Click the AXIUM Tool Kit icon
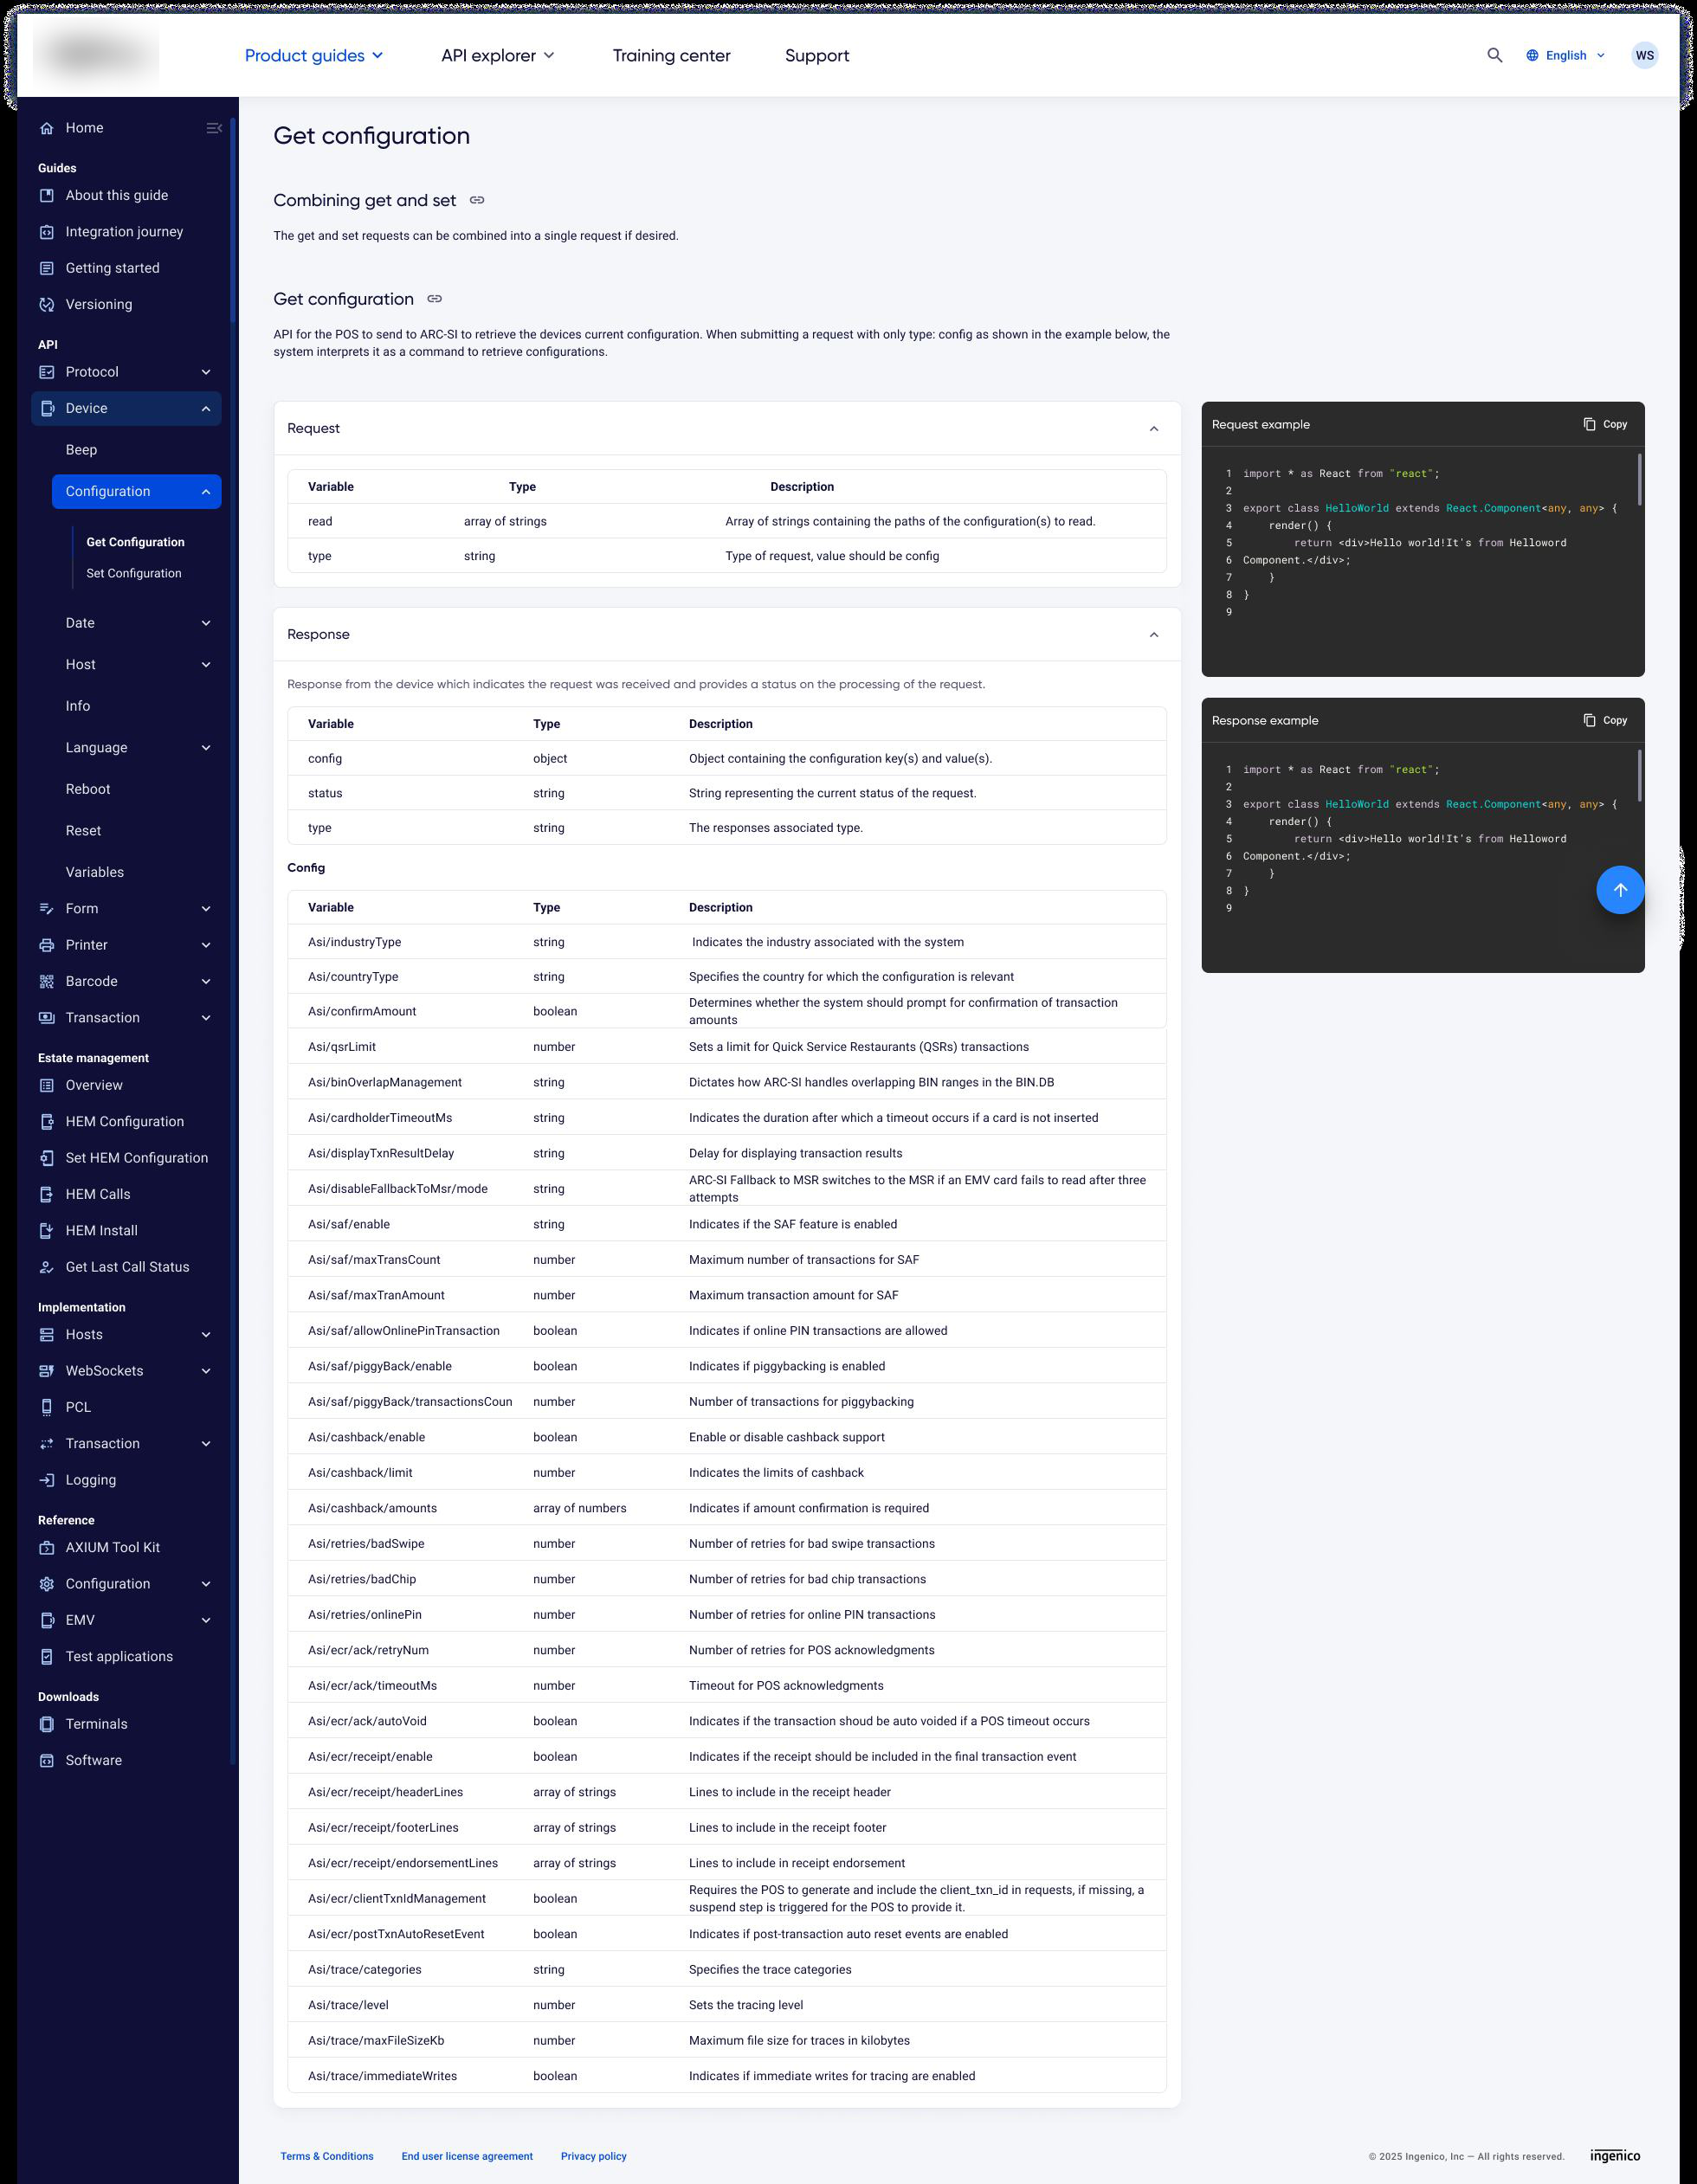This screenshot has height=2184, width=1697. [x=46, y=1547]
